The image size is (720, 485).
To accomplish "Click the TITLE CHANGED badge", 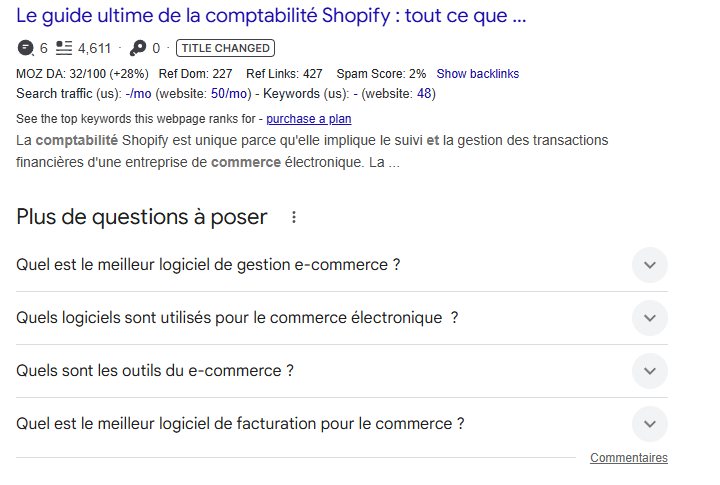I will [225, 48].
